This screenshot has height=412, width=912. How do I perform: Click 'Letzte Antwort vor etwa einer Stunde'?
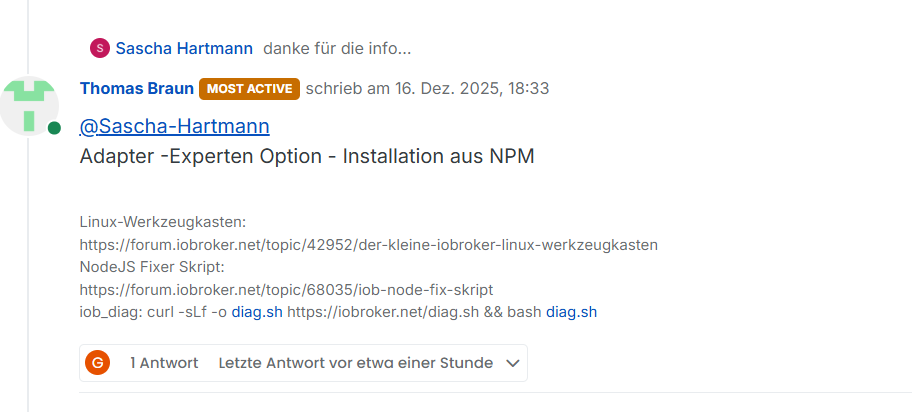[355, 363]
